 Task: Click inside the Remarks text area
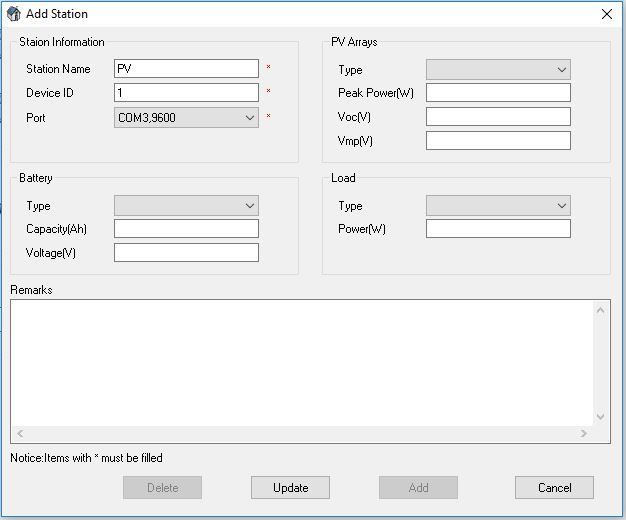pos(300,362)
